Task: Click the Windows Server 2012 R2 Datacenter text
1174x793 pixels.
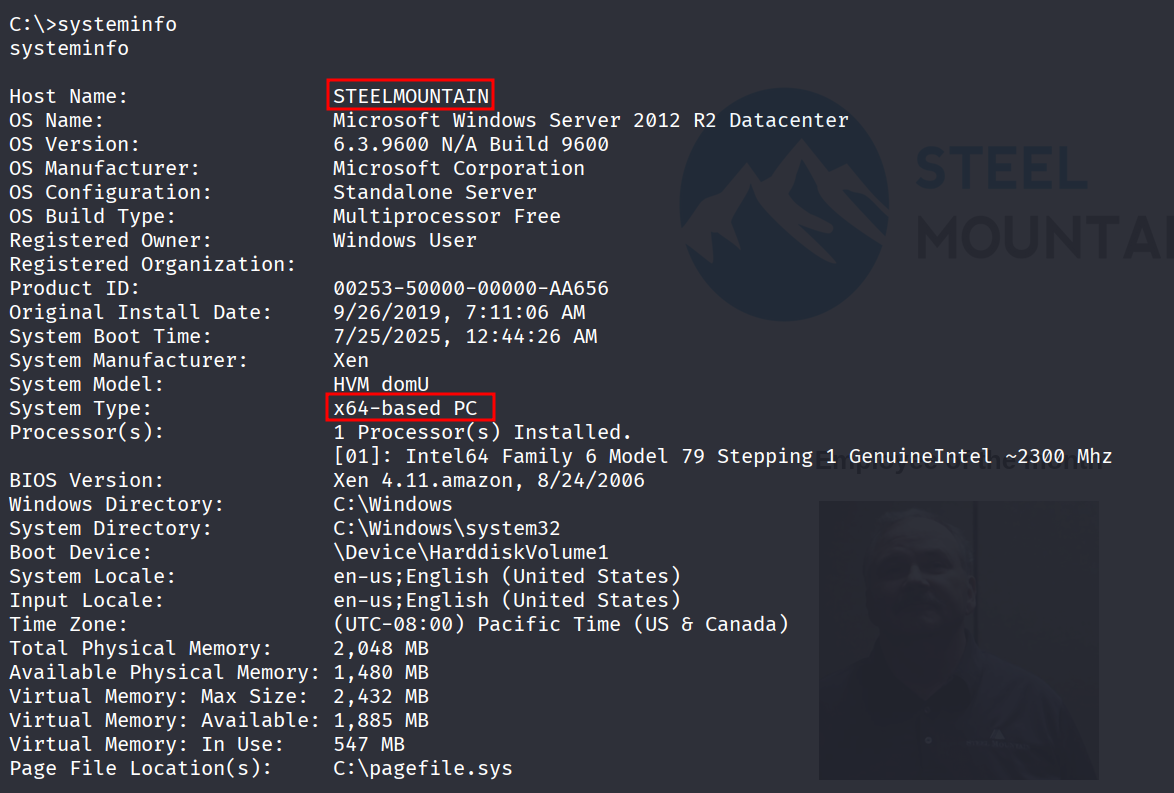Action: point(590,120)
